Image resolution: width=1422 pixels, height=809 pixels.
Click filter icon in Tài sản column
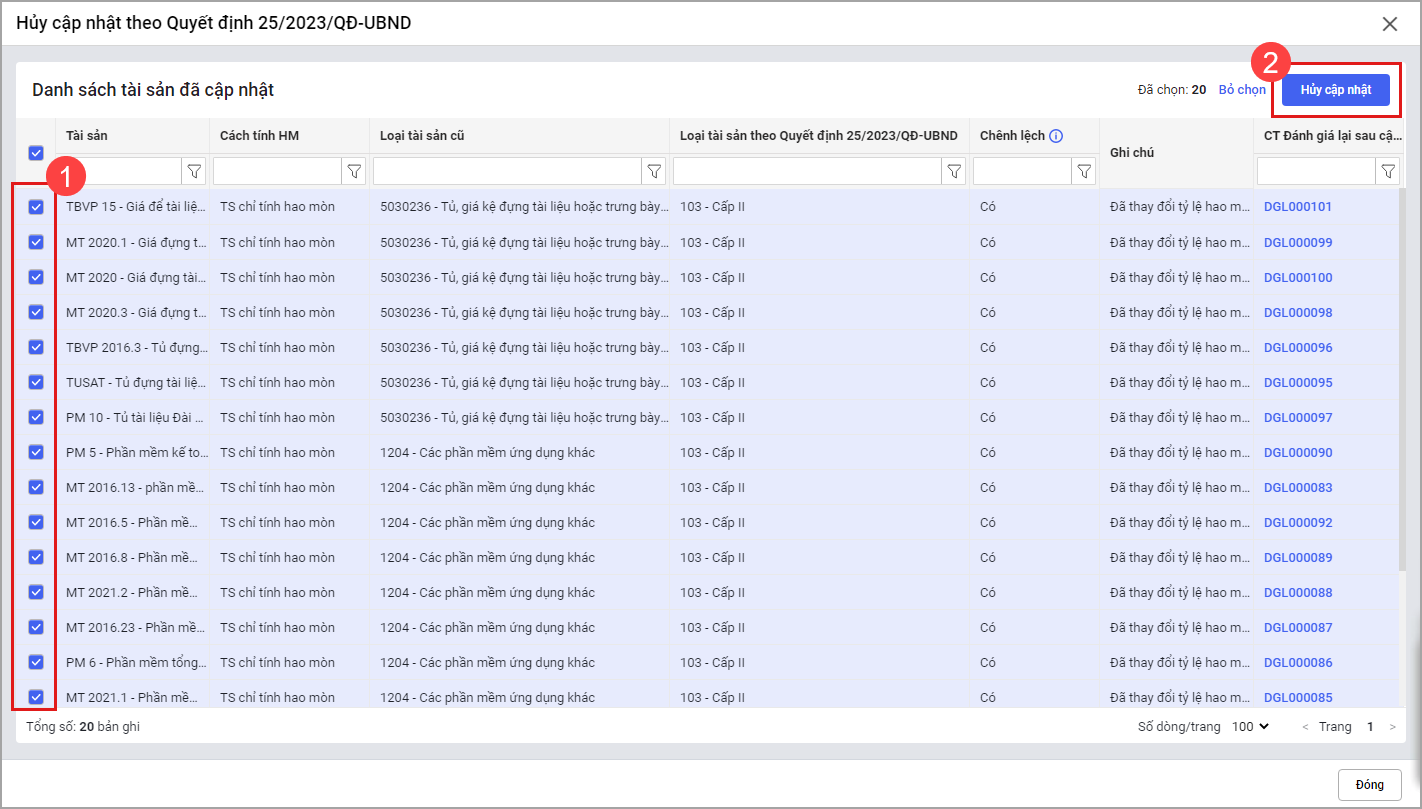click(x=195, y=172)
